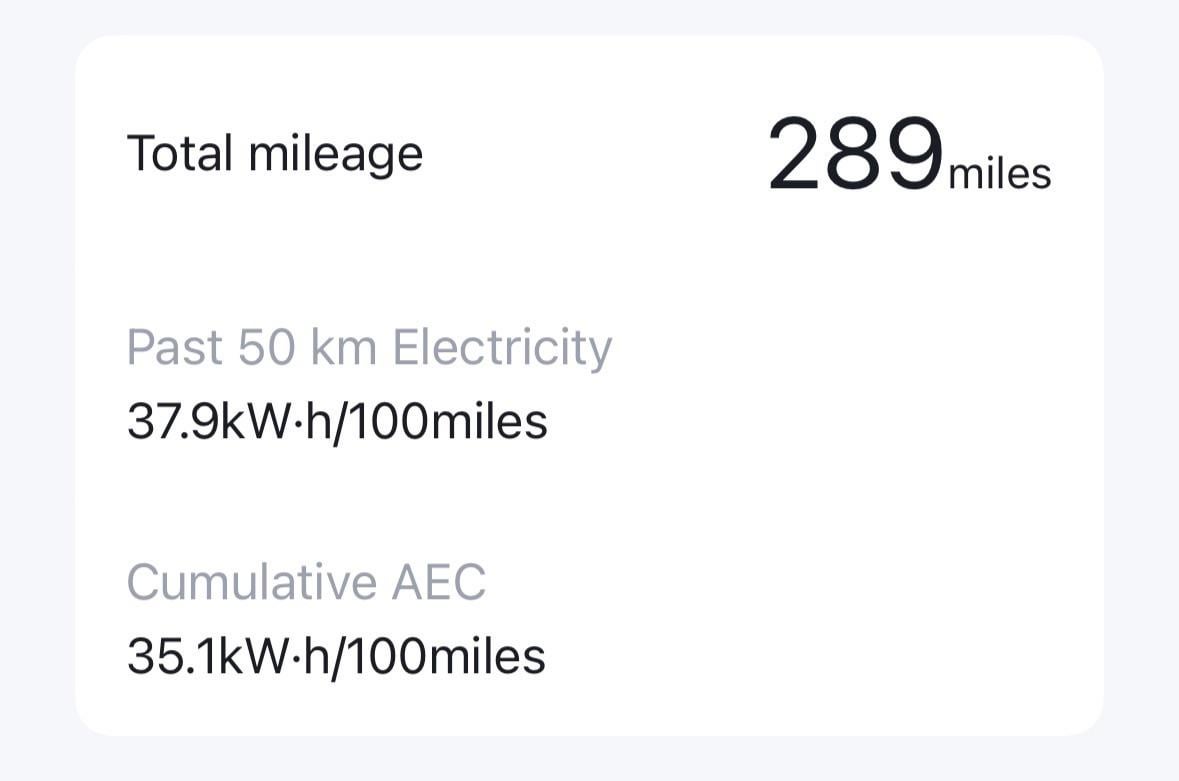
Task: Click the 35.1kW·h/100miles value
Action: [x=336, y=657]
